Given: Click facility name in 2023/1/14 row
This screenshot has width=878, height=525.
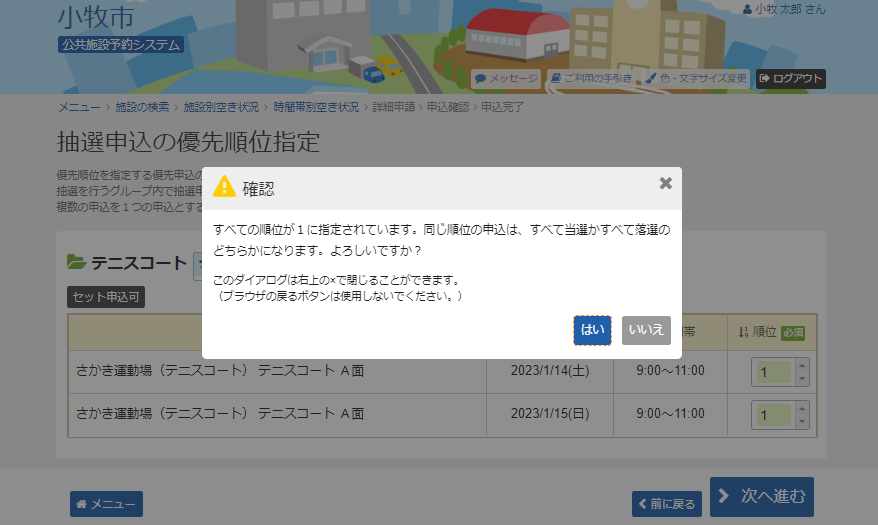Looking at the screenshot, I should pyautogui.click(x=220, y=371).
